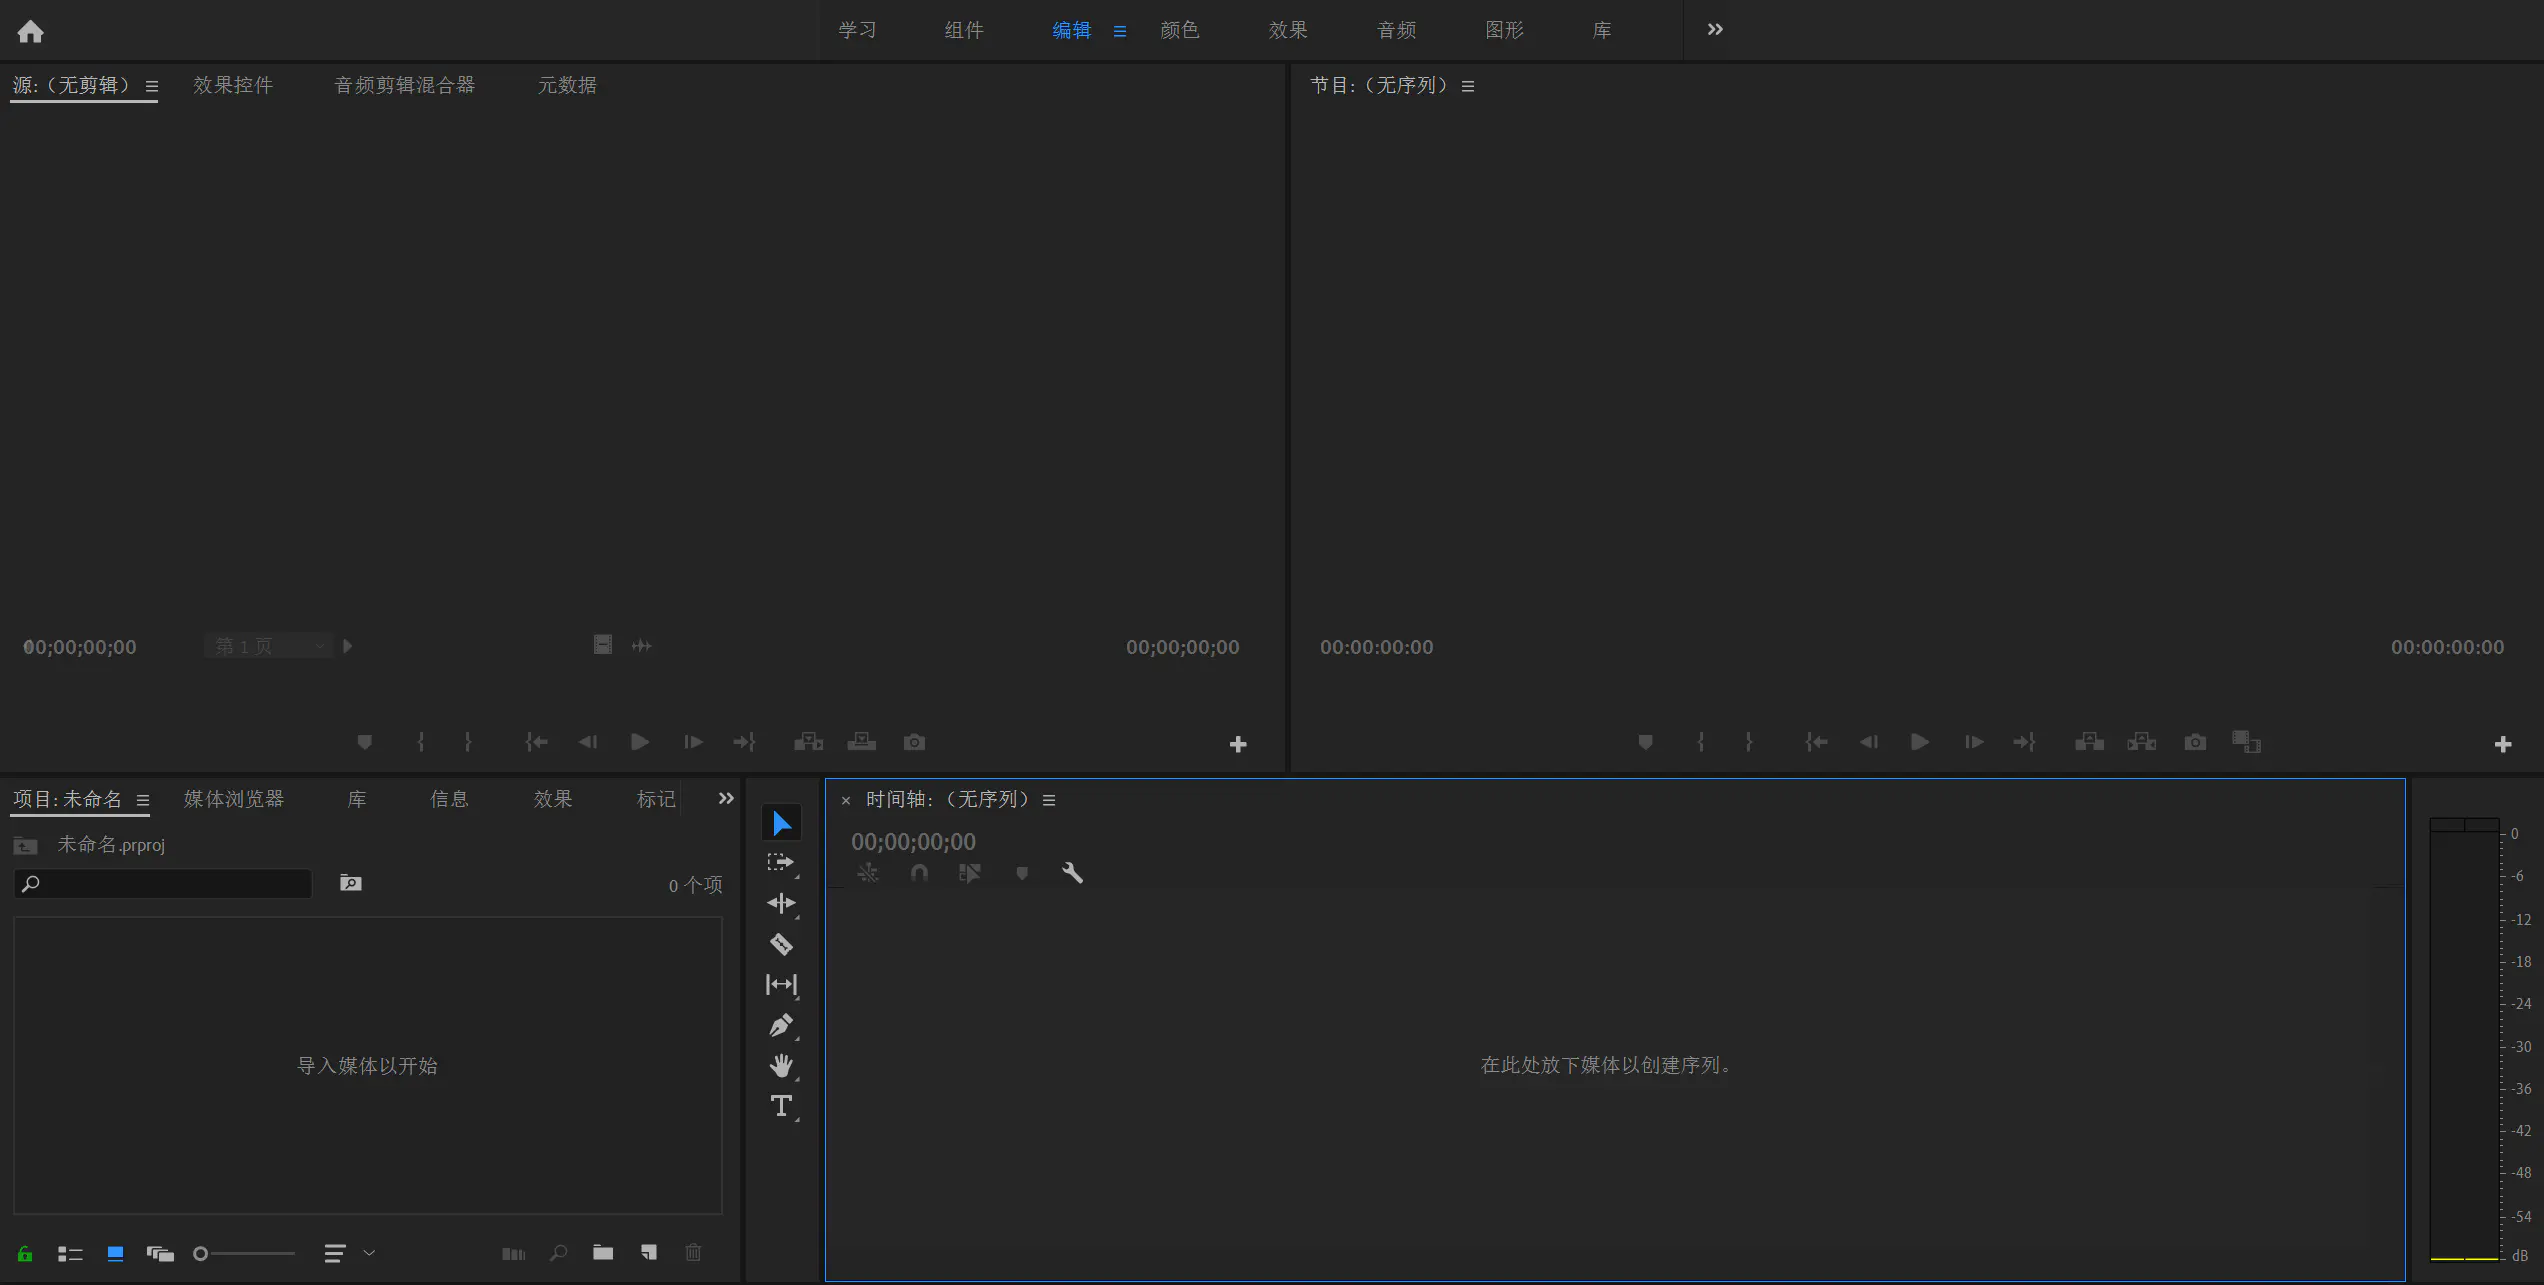Export frame in Source monitor camera icon
Screen dimensions: 2544x1285
[914, 742]
